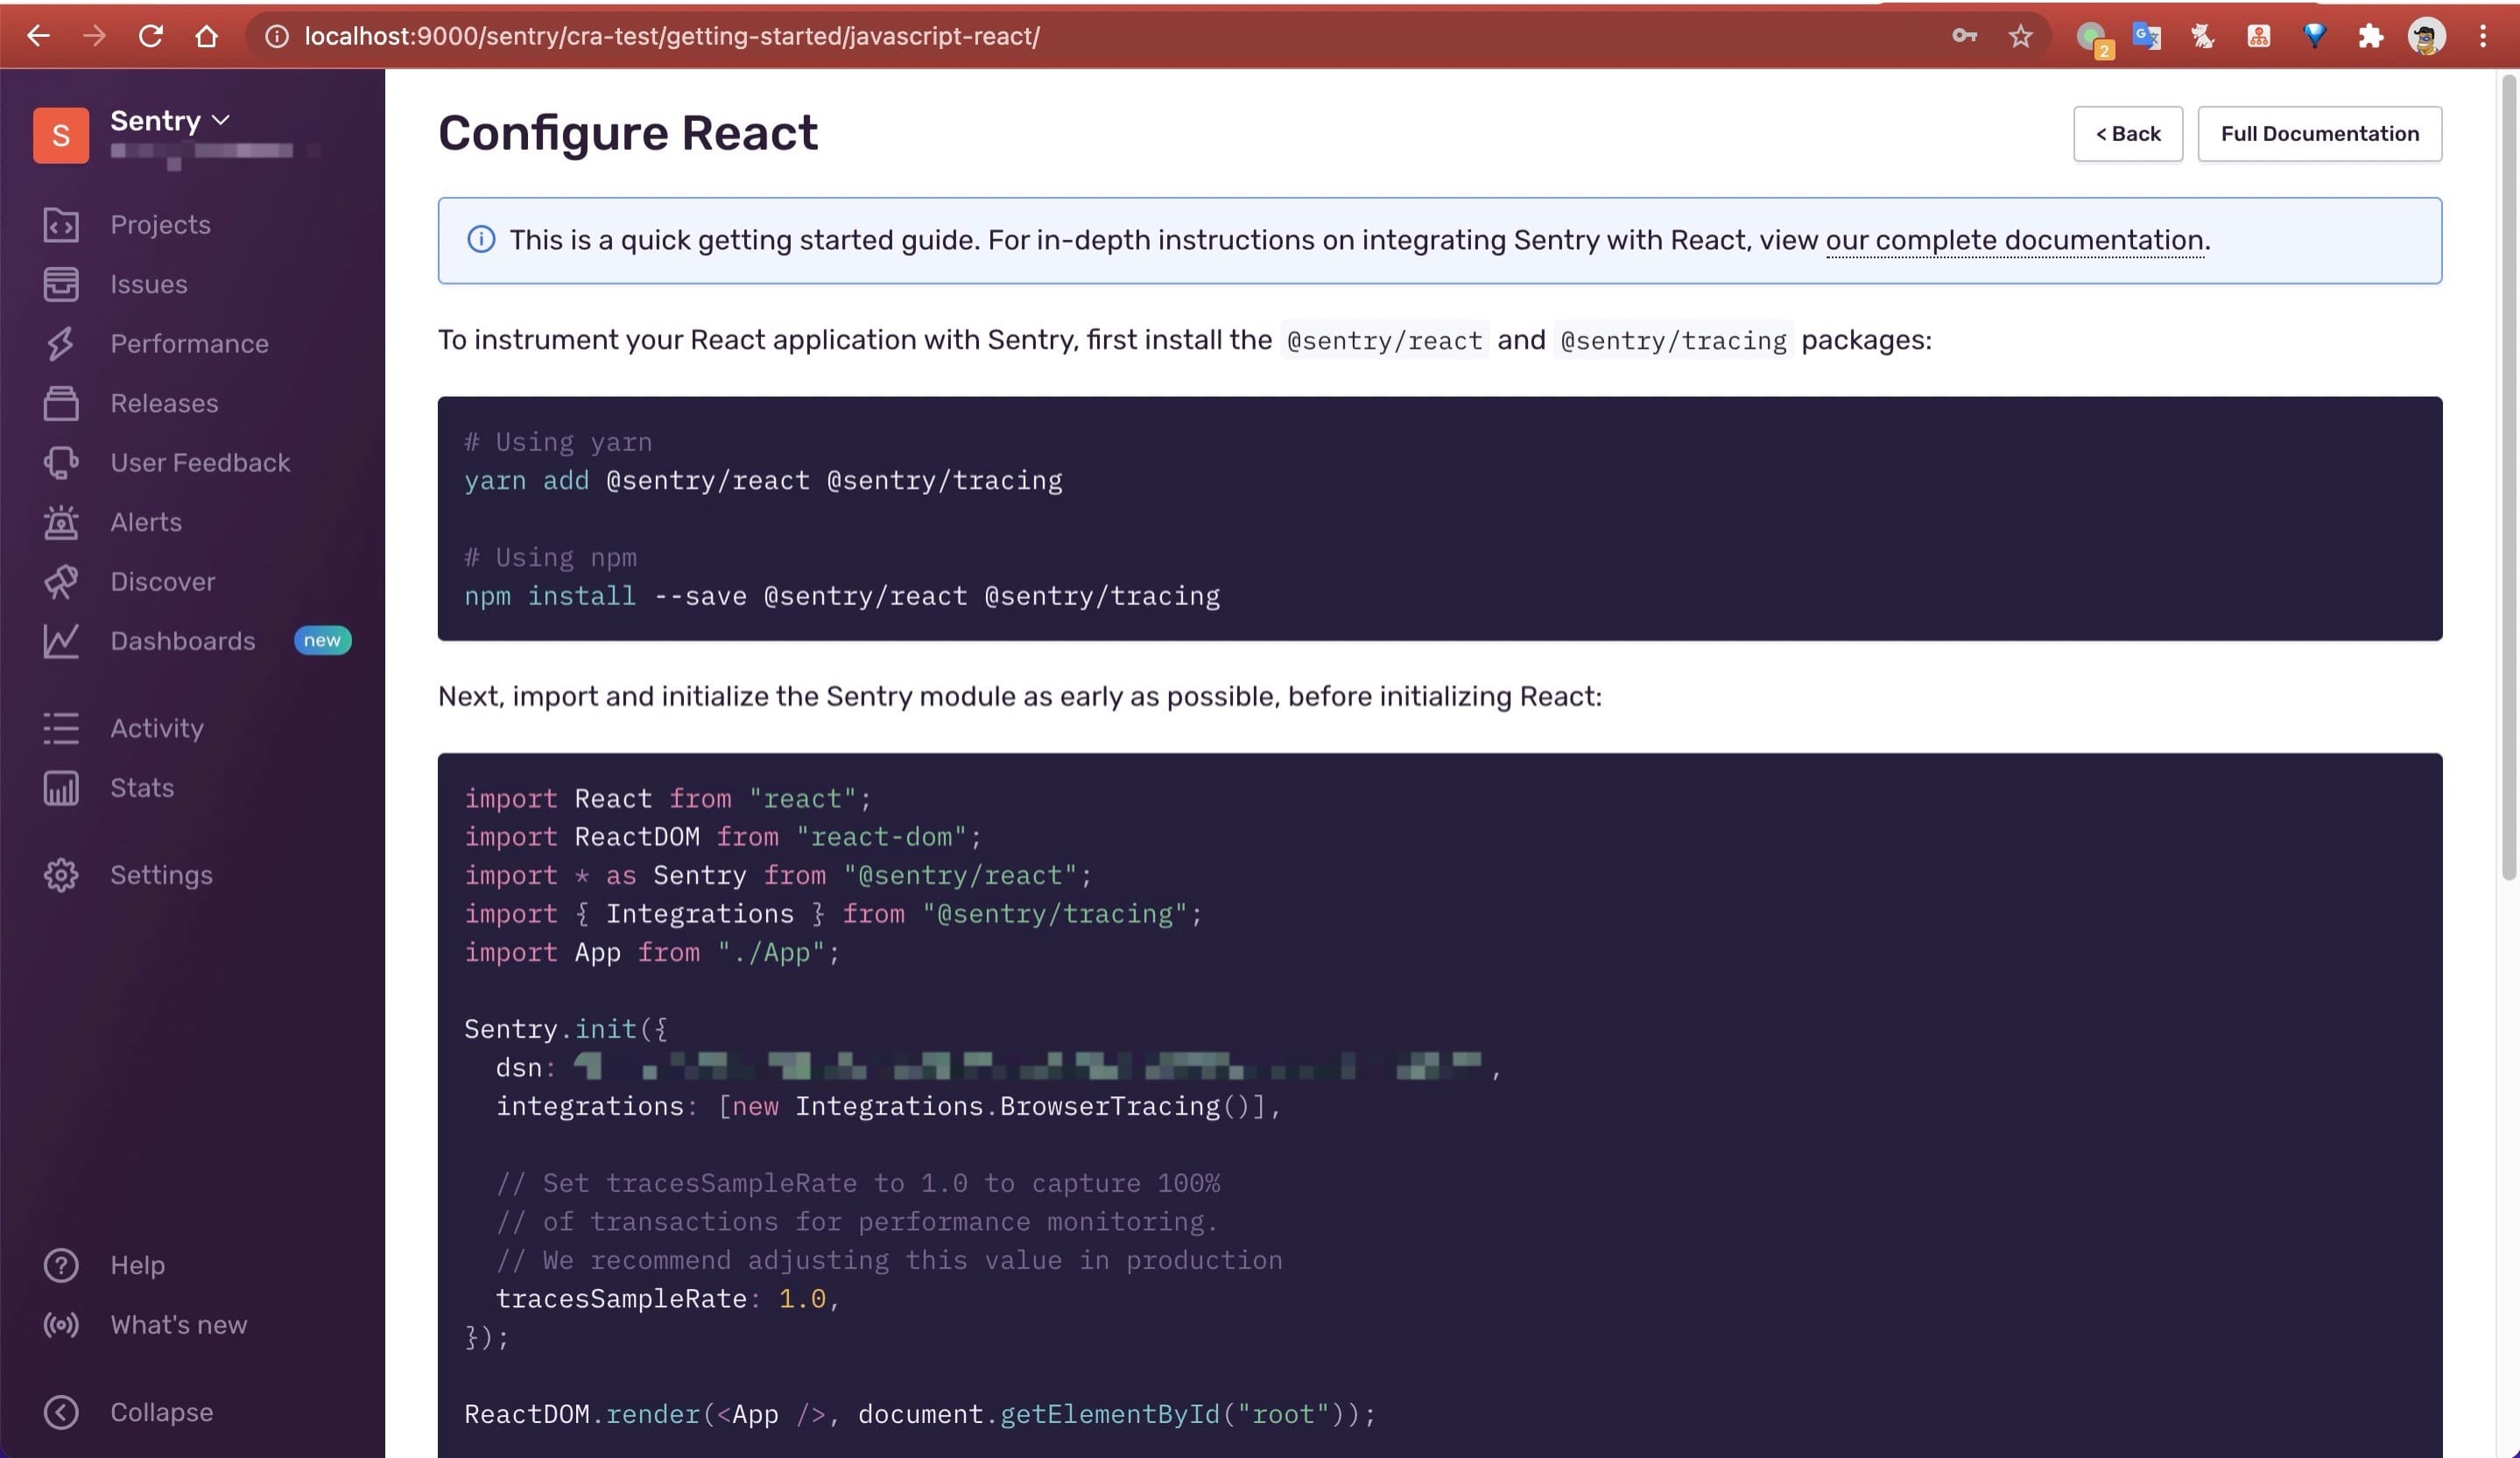This screenshot has height=1458, width=2520.
Task: Open Discover via its telescope icon
Action: coord(60,582)
